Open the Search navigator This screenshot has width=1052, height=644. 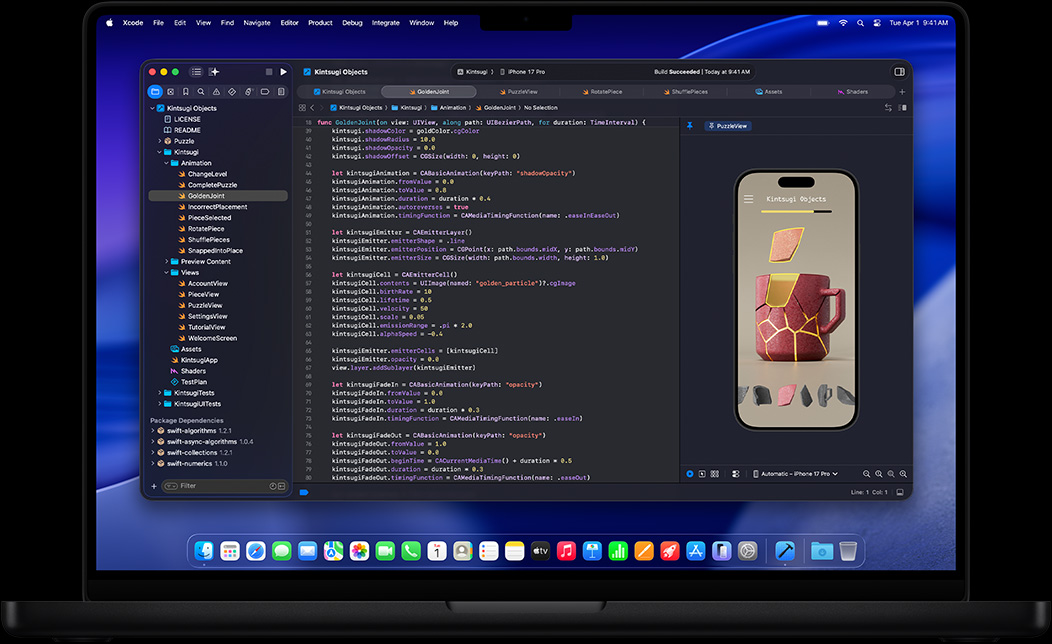pyautogui.click(x=201, y=91)
